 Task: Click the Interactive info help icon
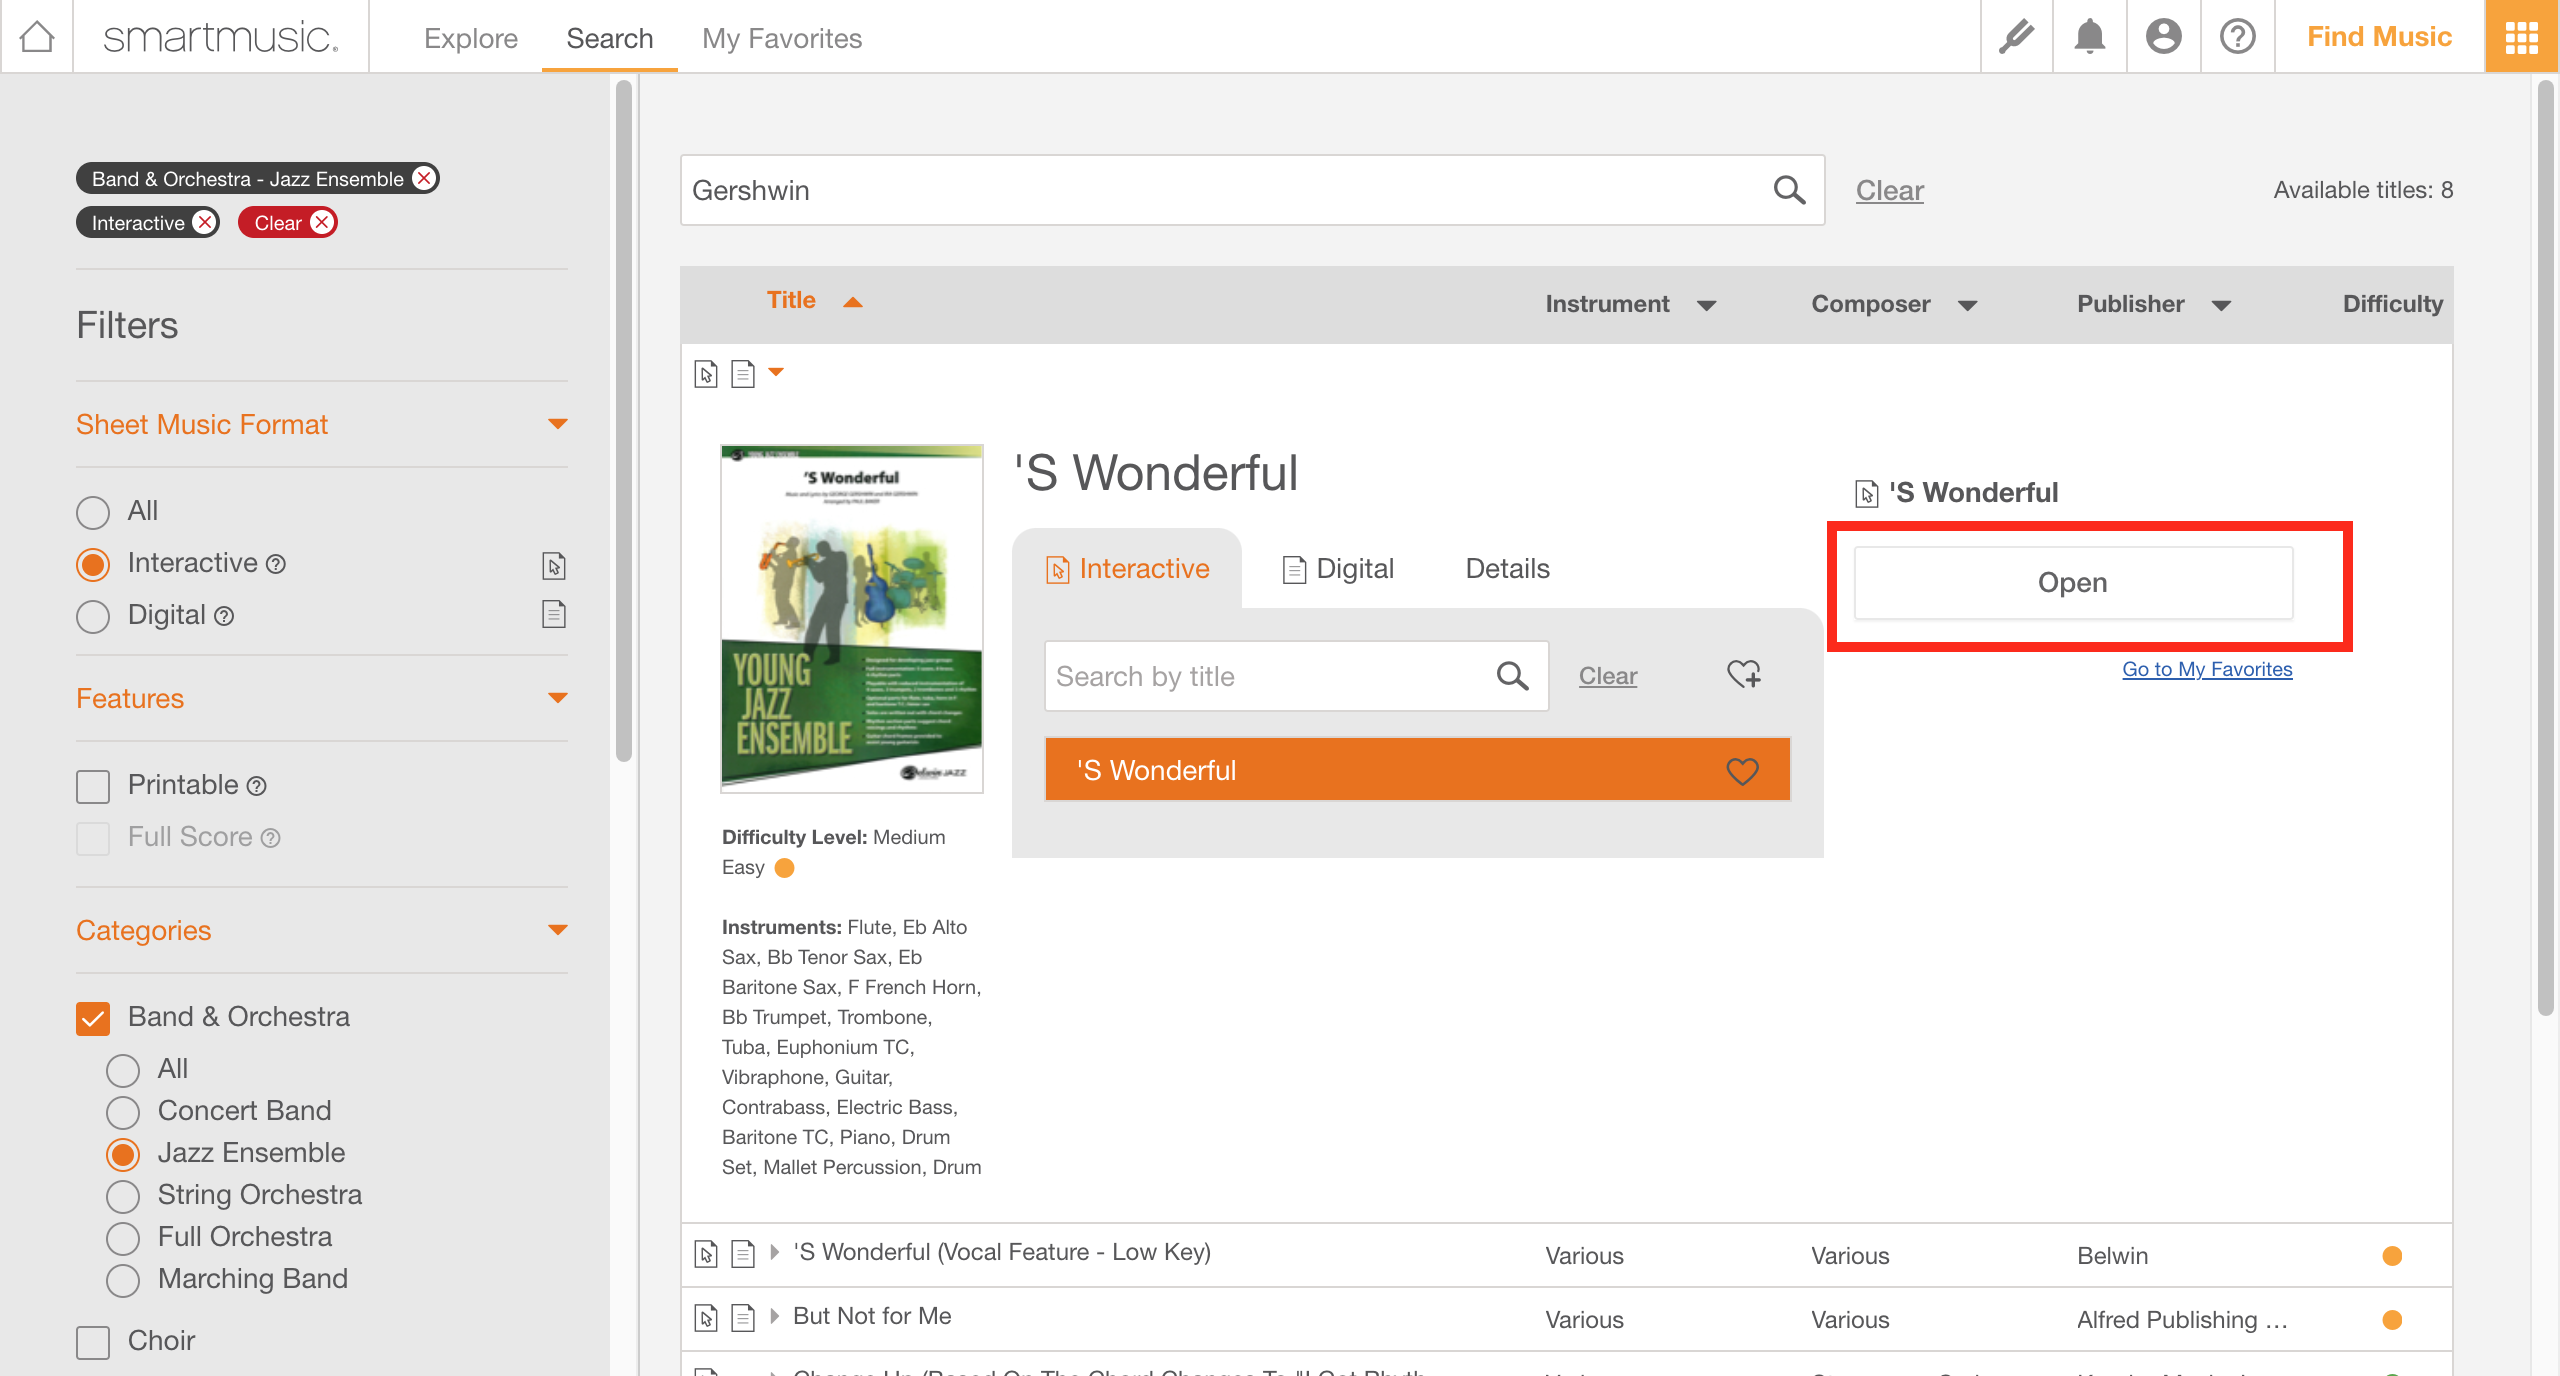pos(276,564)
